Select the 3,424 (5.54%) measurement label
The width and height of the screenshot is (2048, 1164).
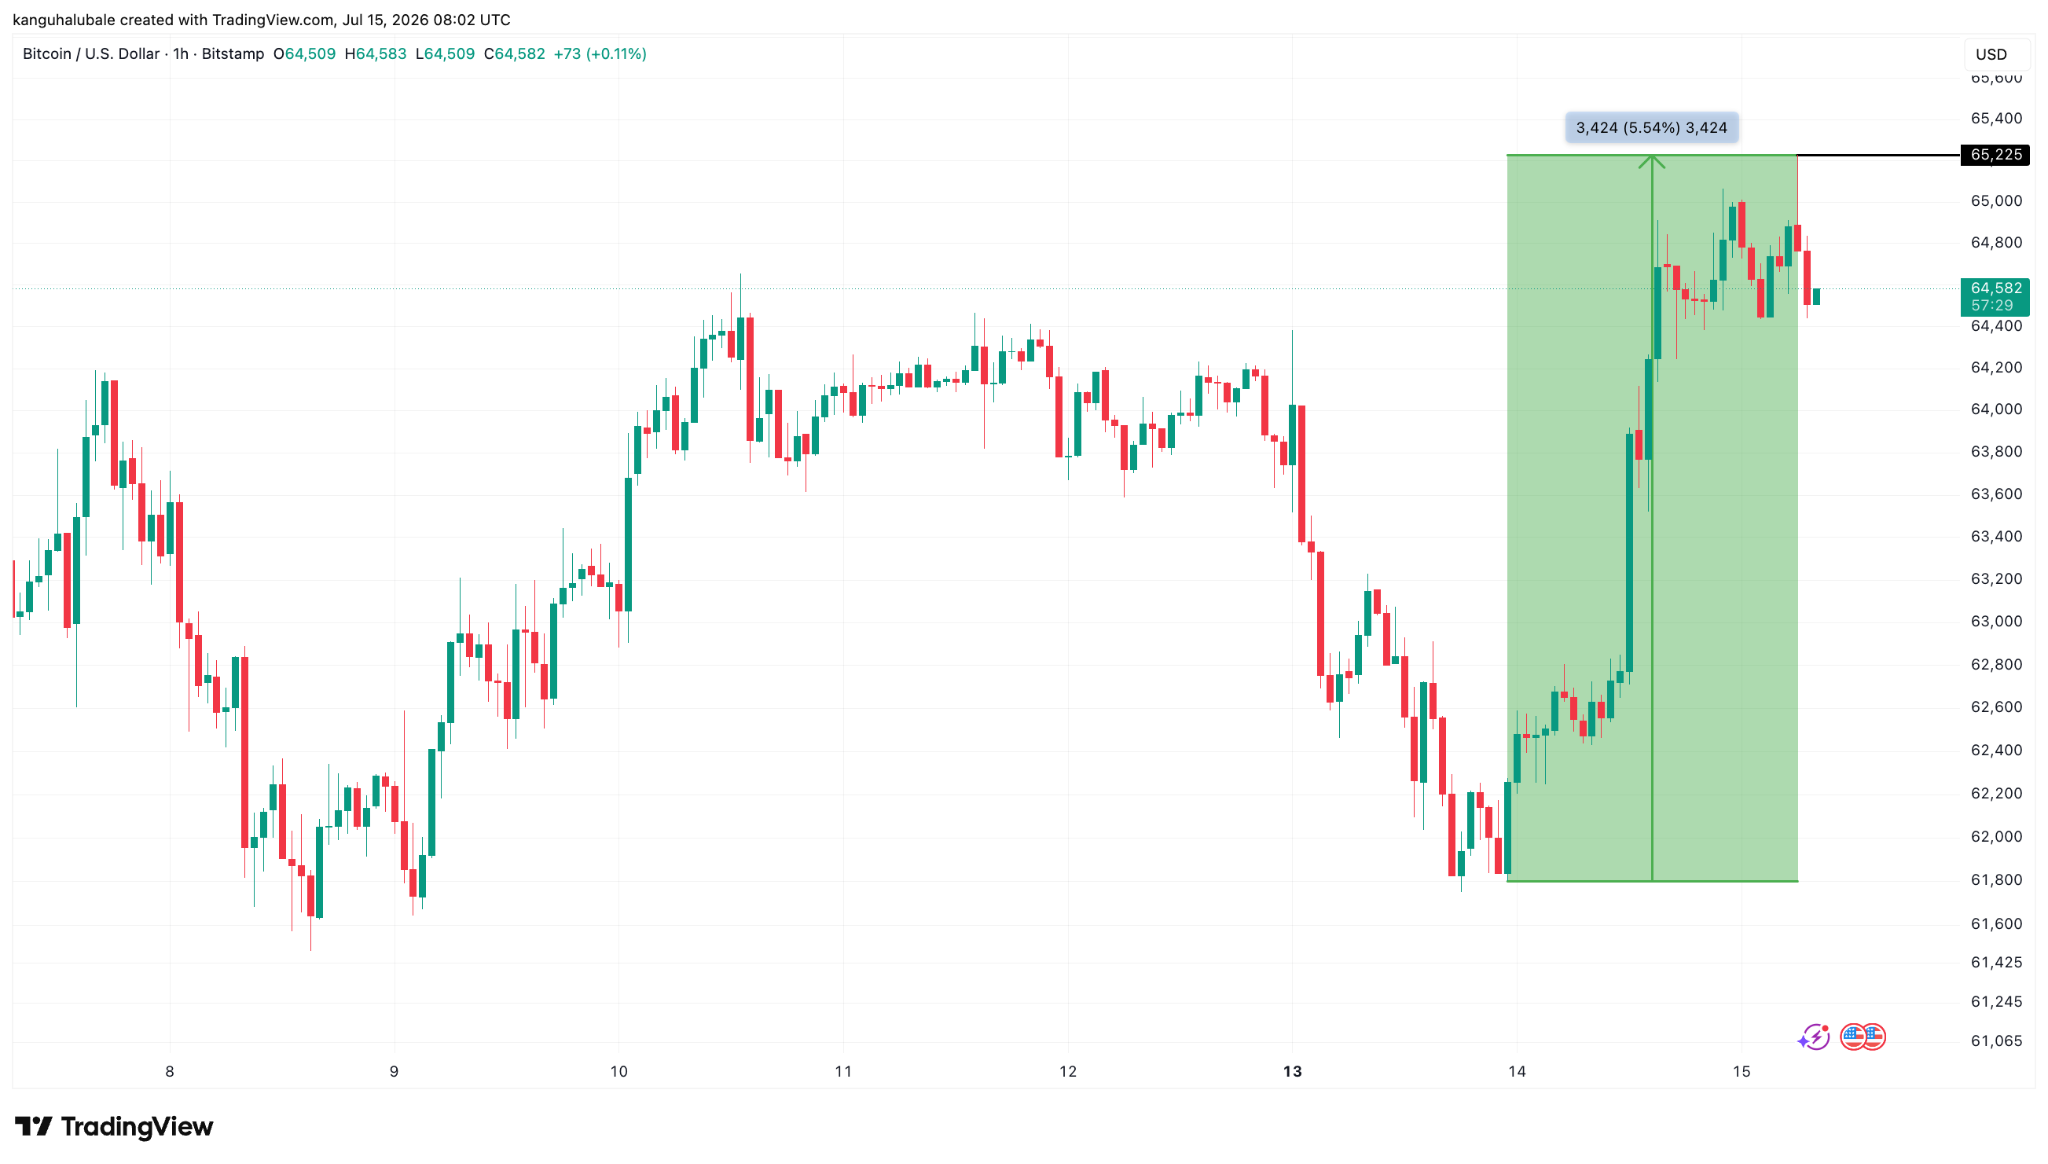click(1652, 128)
